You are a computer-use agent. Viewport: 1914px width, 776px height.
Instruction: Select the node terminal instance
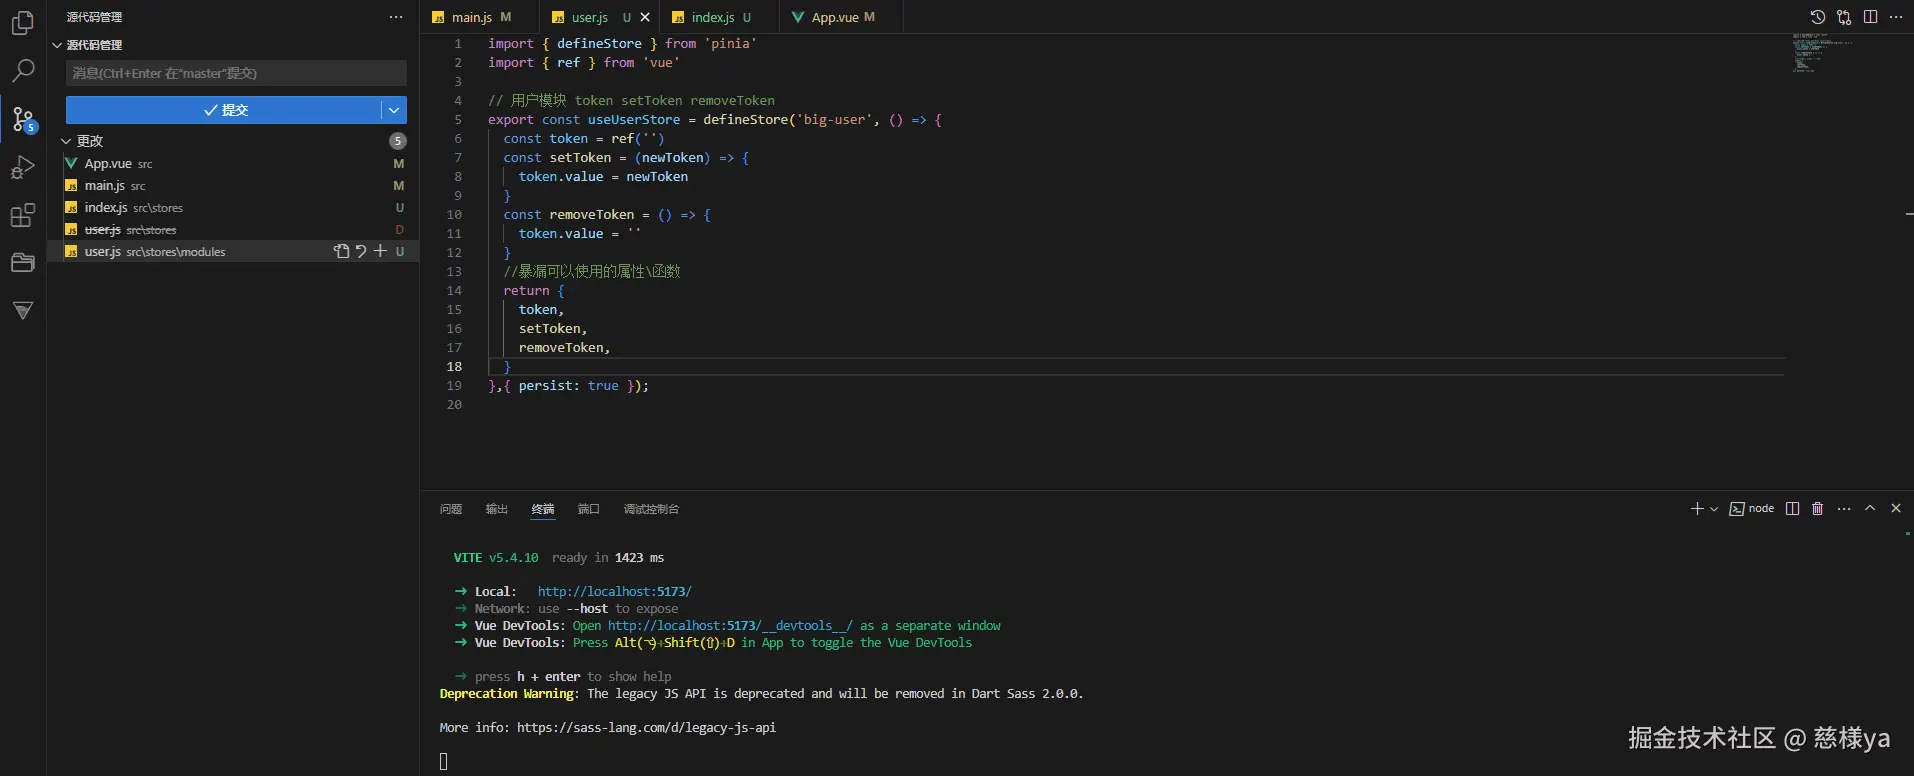1752,508
